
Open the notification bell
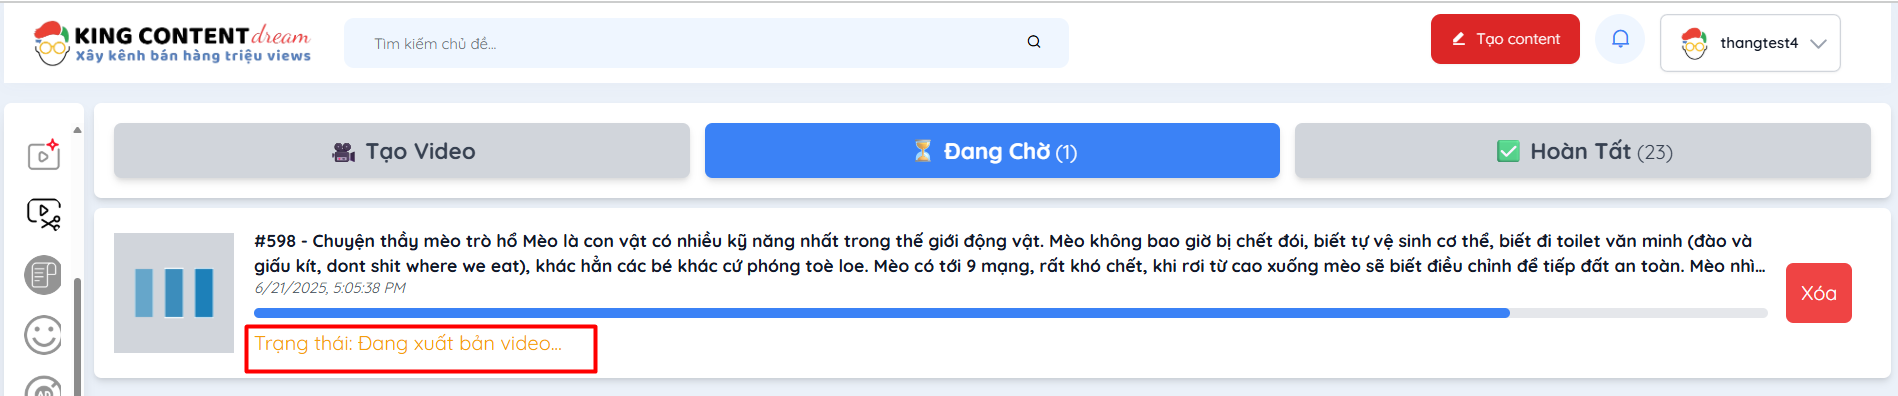(x=1620, y=40)
